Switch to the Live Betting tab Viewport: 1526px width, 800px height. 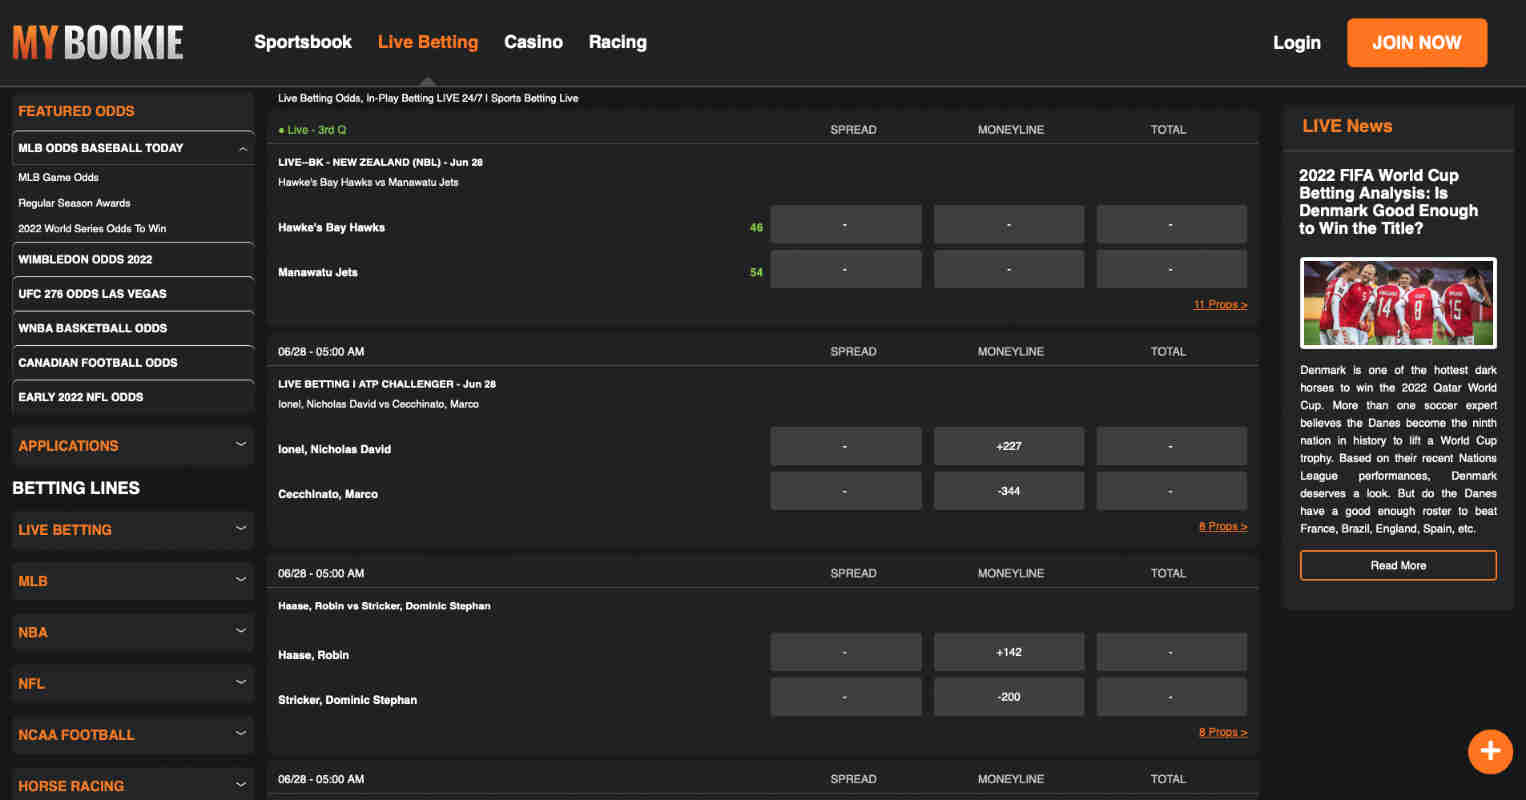(428, 42)
